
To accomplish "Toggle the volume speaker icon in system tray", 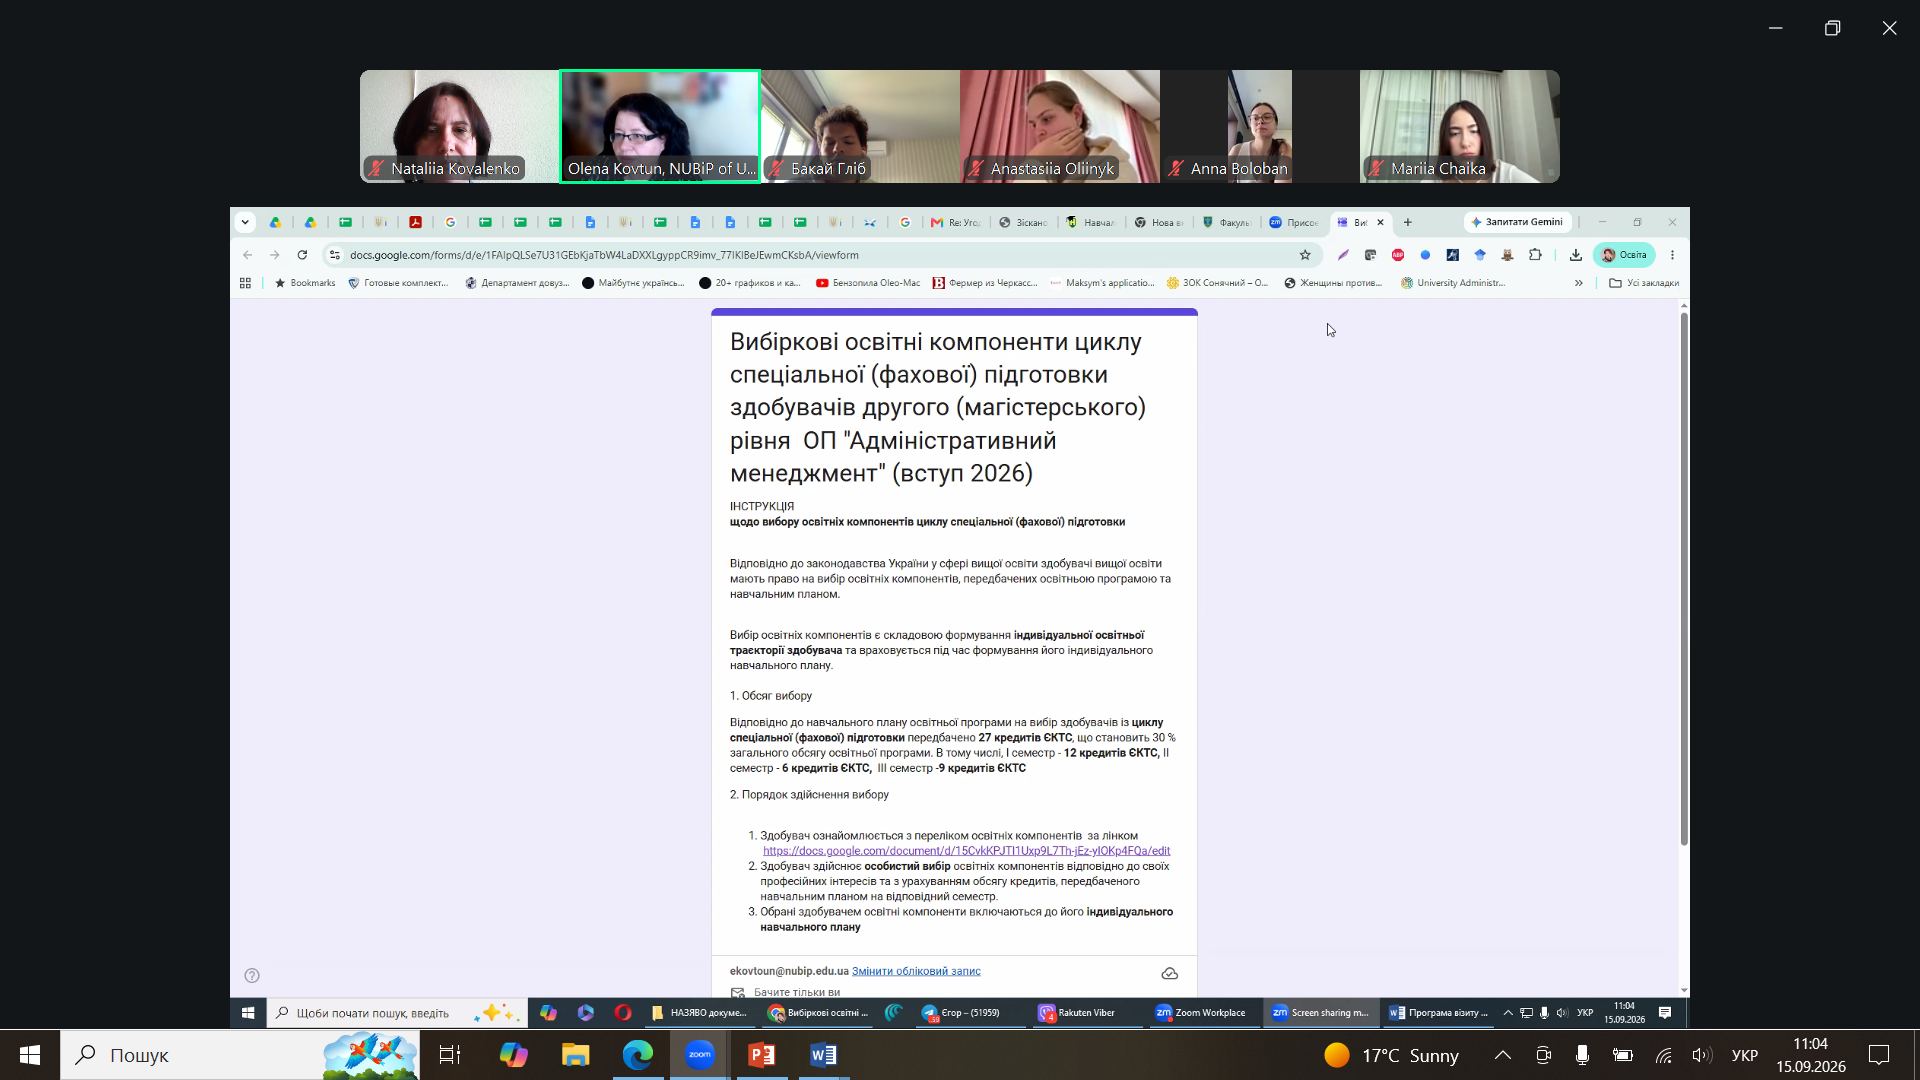I will pos(1701,1055).
